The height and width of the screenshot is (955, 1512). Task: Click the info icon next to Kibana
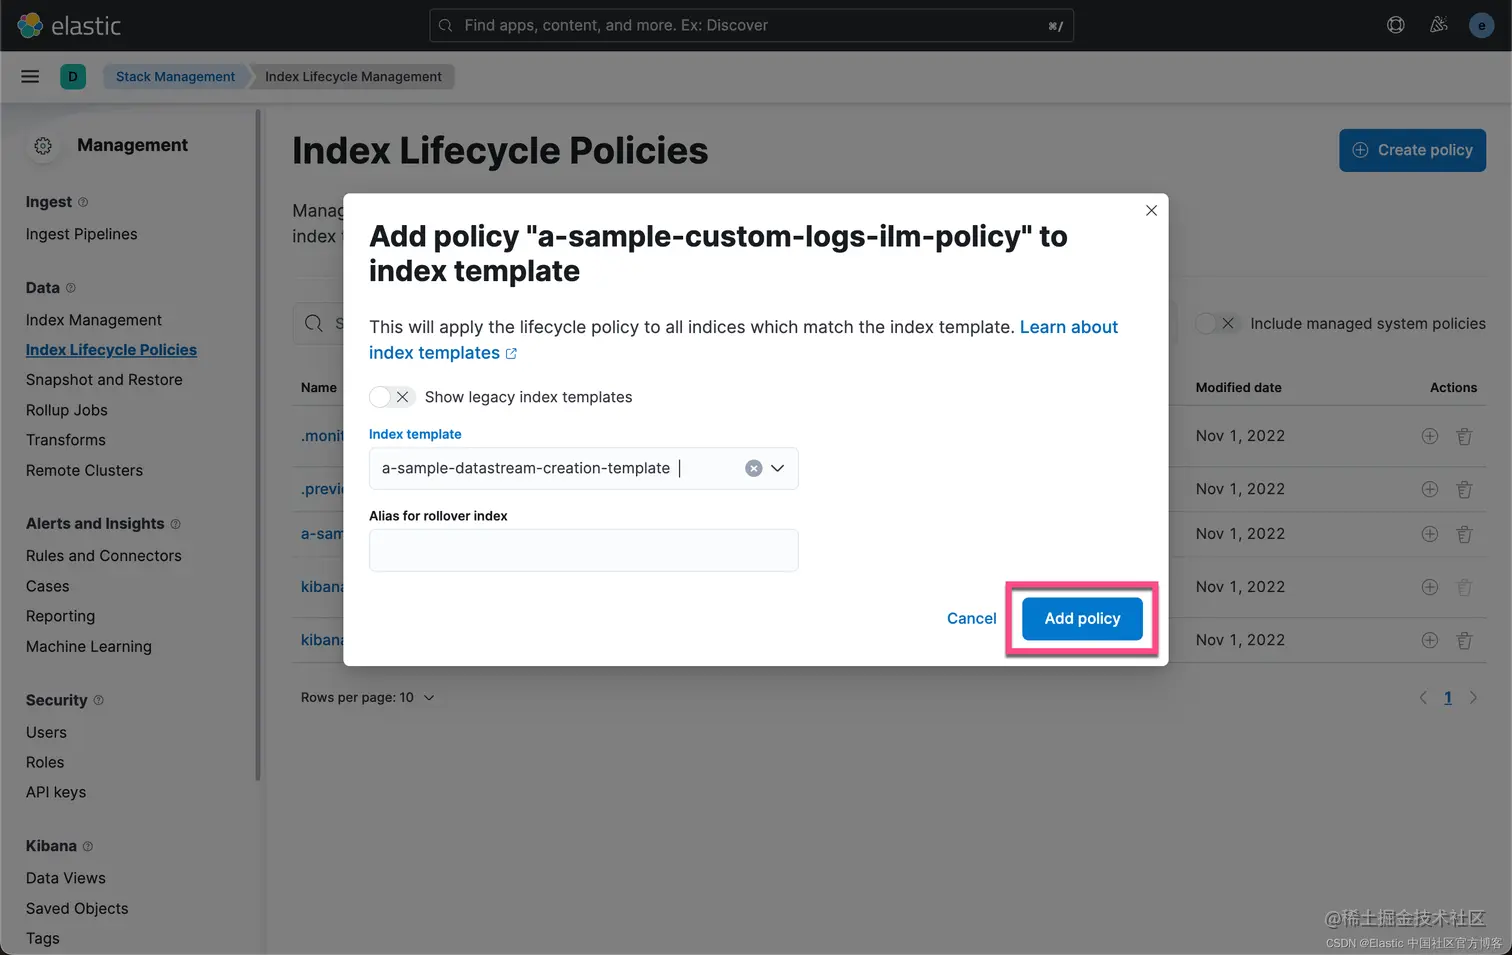coord(88,846)
